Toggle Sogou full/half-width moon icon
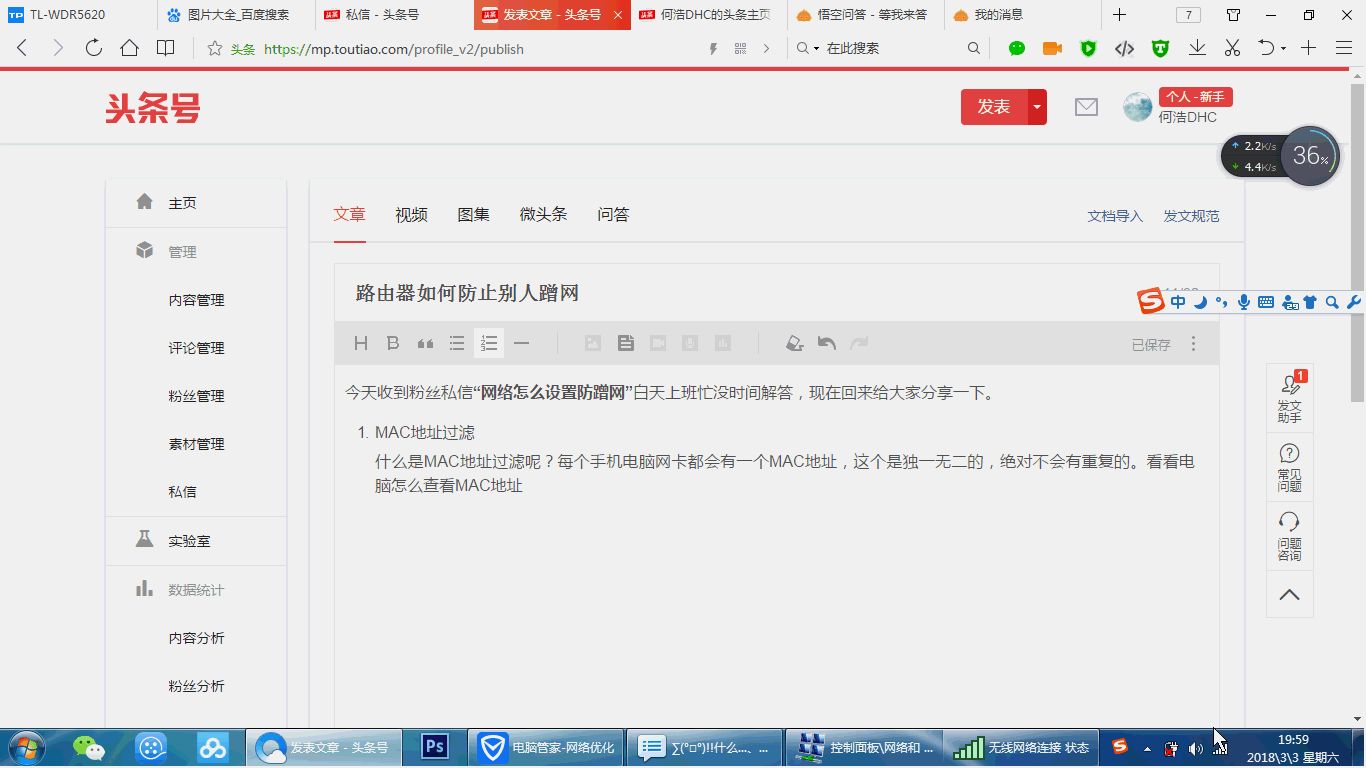 tap(1200, 302)
